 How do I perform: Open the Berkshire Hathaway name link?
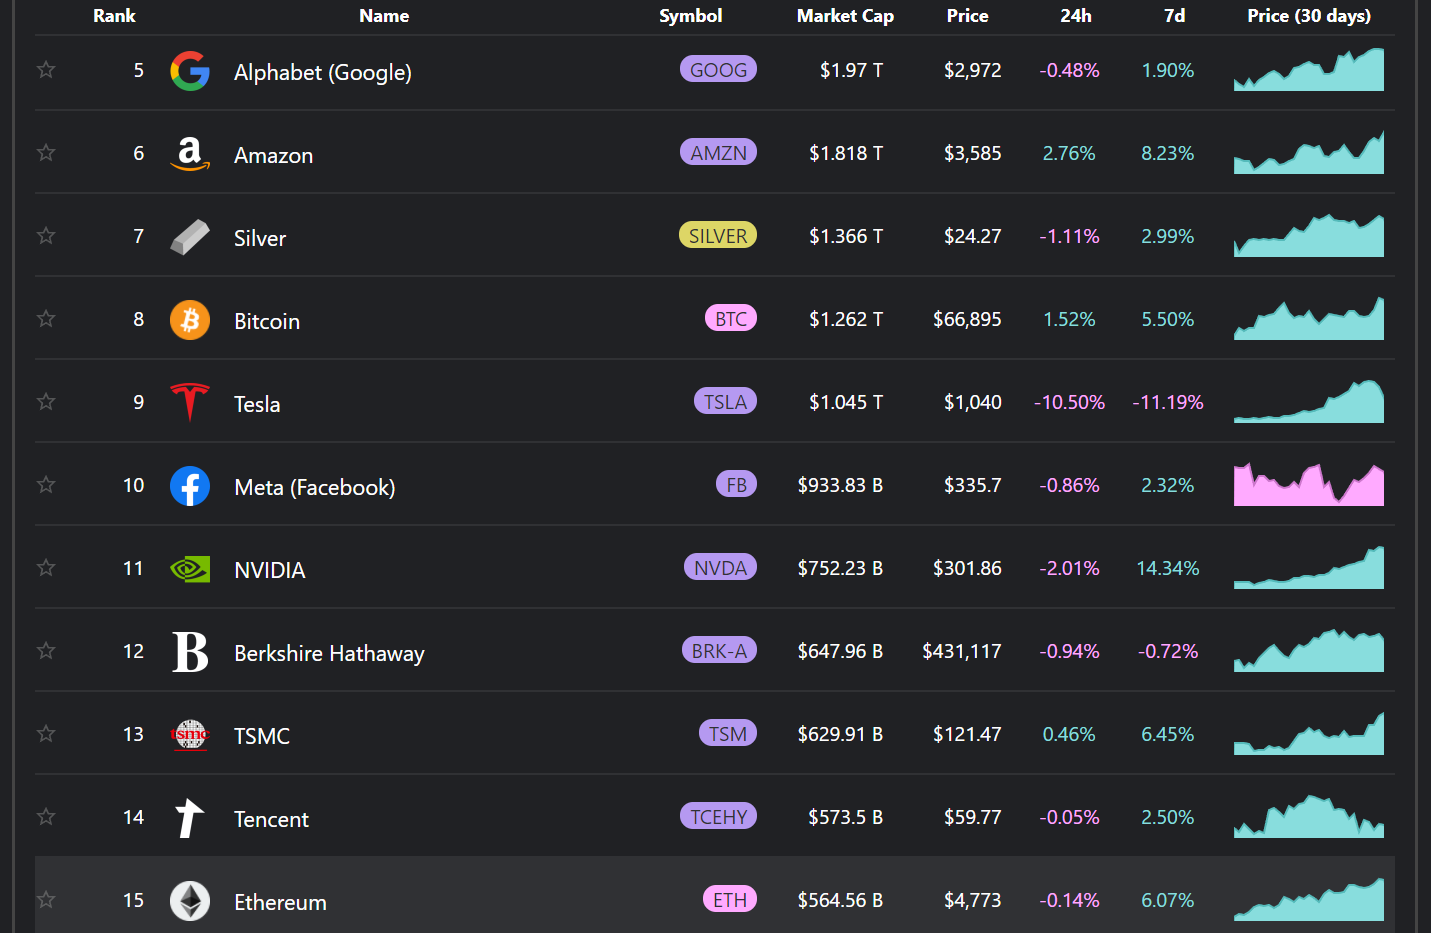click(329, 654)
